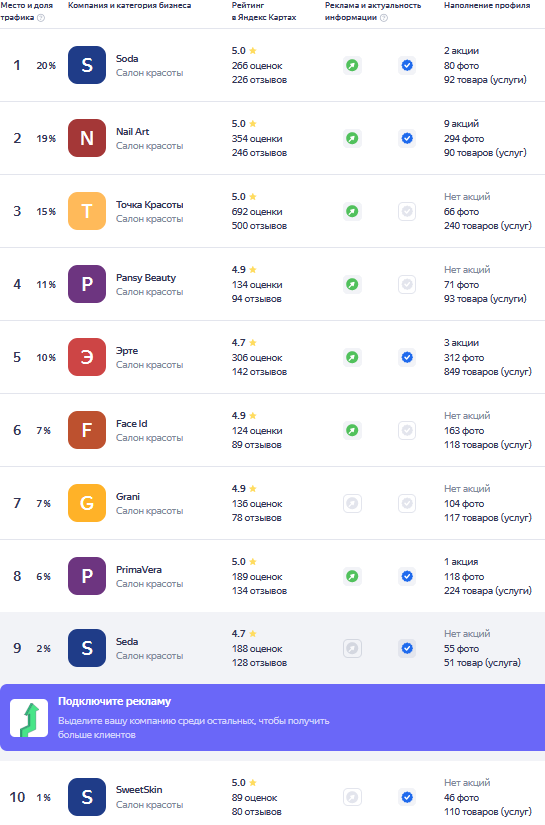Click the question mark next to "трафика"

41,17
